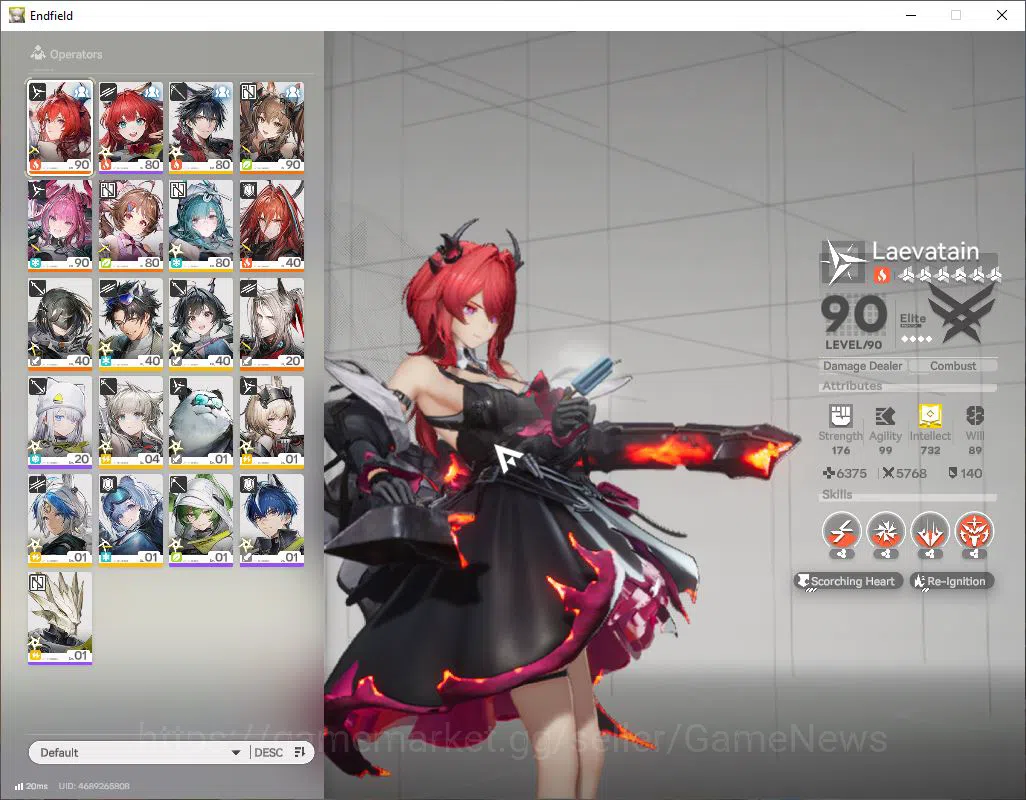Open the triple downward blades skill icon
This screenshot has height=800, width=1026.
[x=930, y=530]
